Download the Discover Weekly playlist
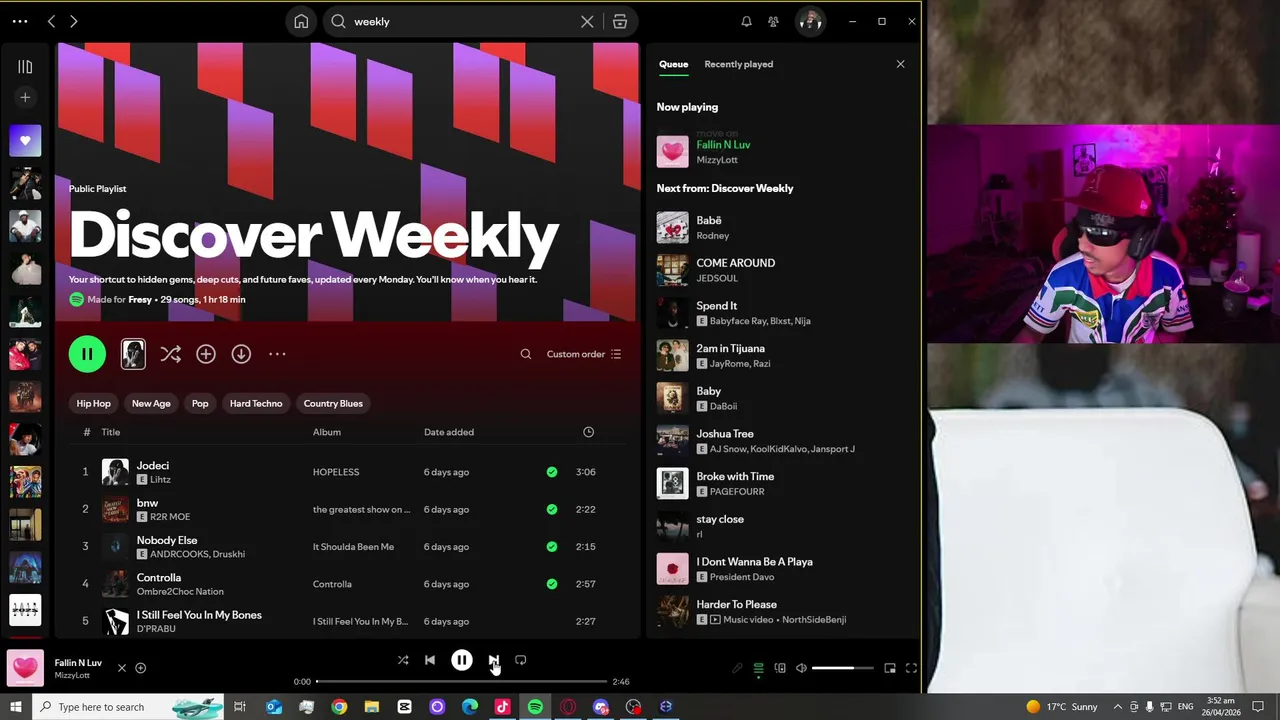 (241, 354)
